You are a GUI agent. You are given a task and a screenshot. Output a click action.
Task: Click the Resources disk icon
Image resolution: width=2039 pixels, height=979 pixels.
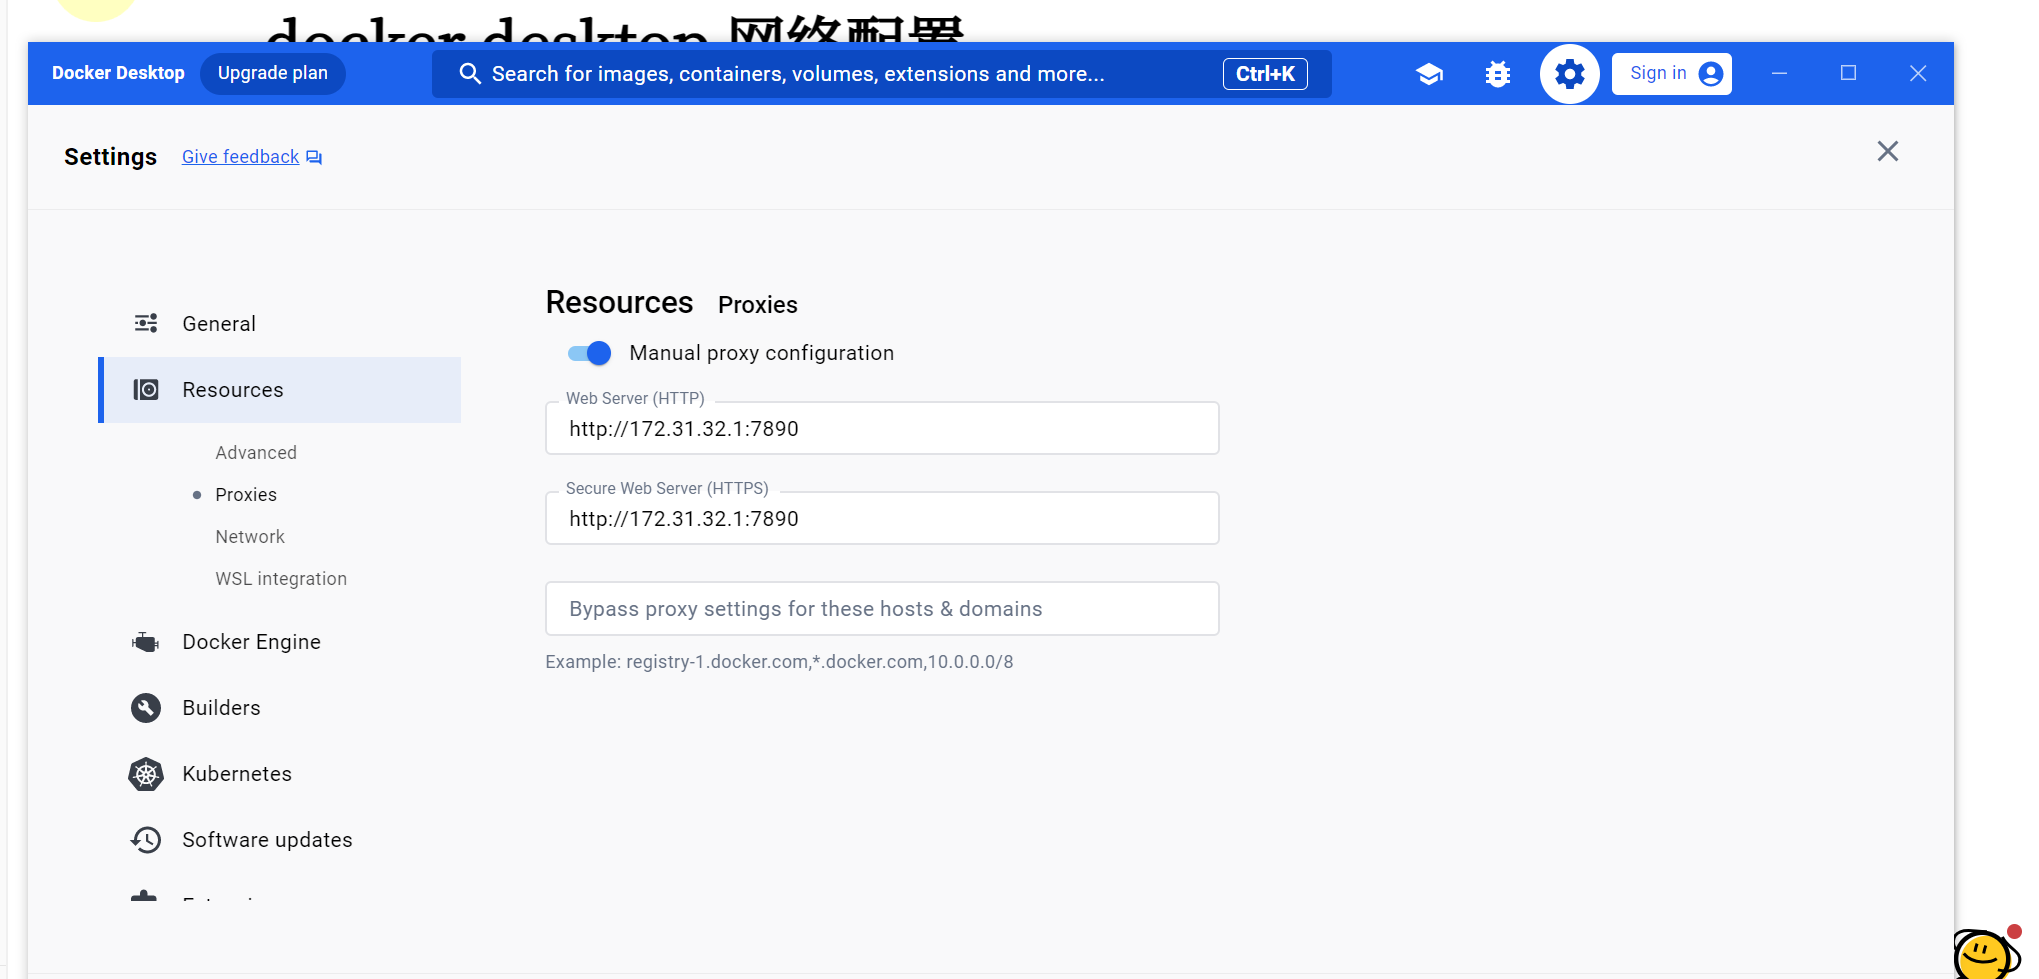pyautogui.click(x=146, y=390)
